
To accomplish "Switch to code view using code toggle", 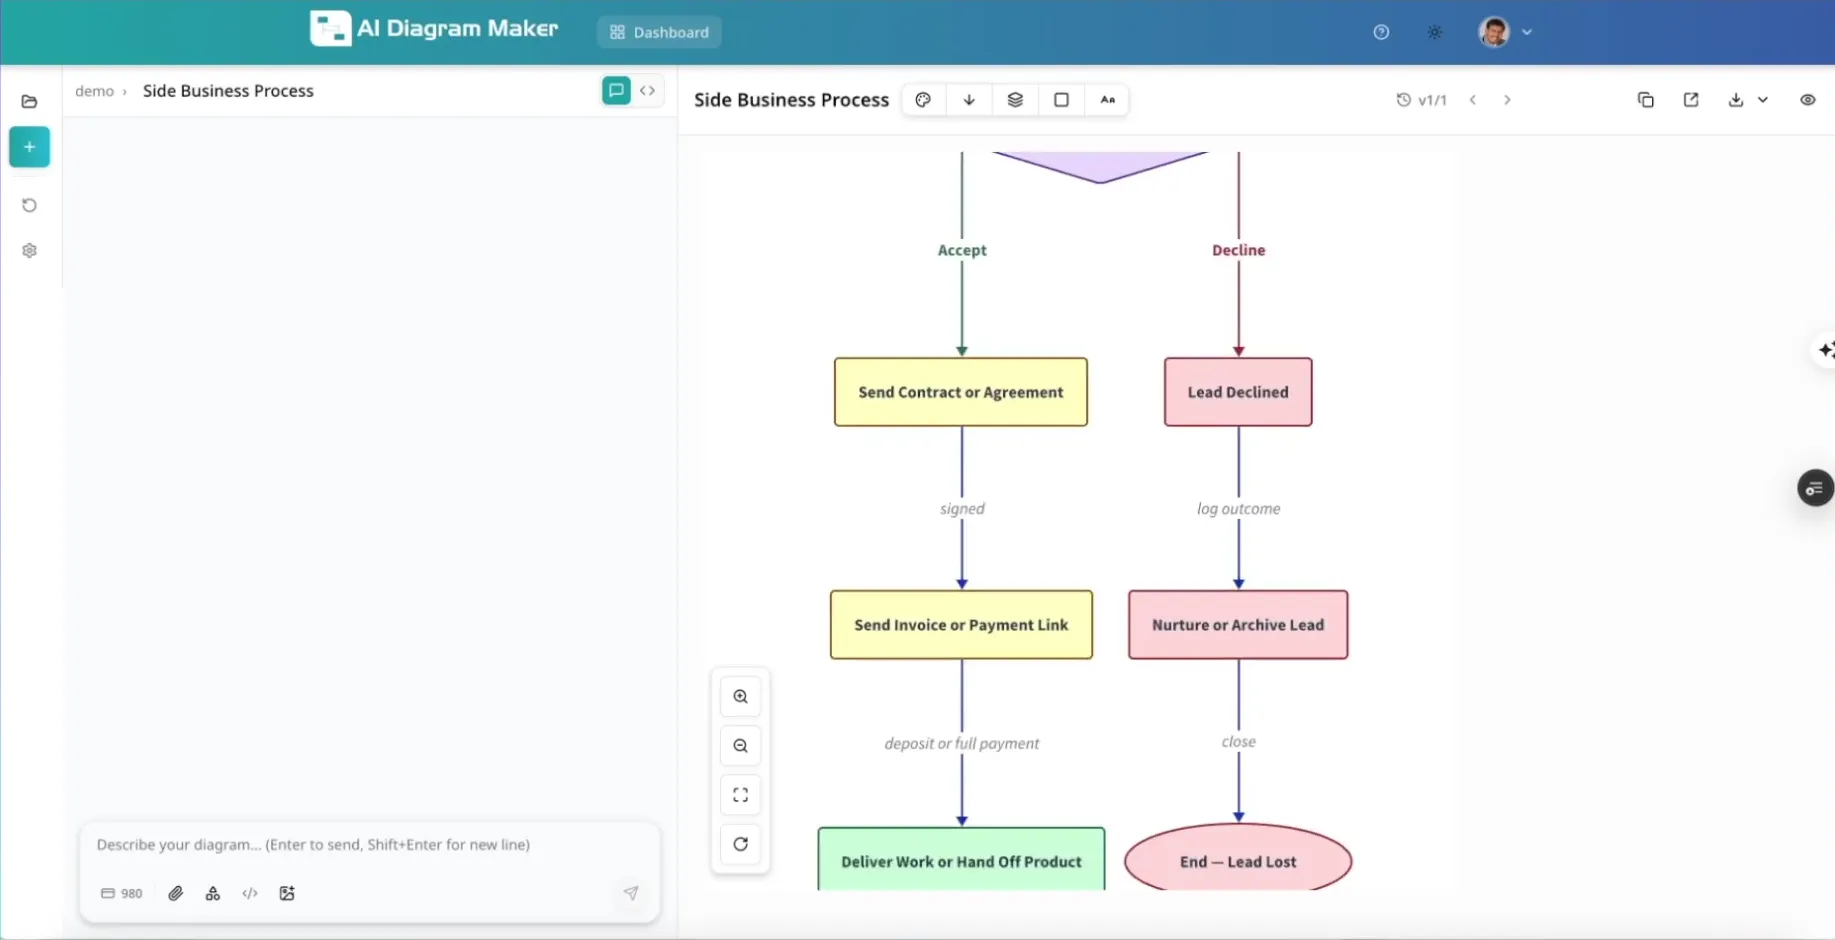I will [x=647, y=90].
